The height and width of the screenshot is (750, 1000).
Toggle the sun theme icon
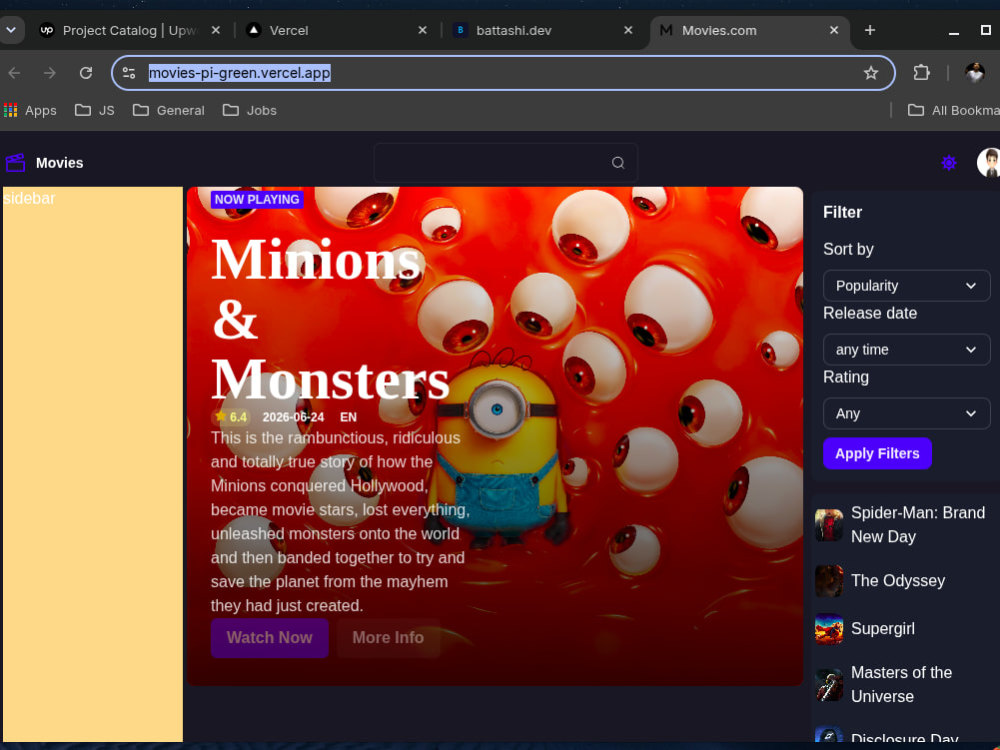point(948,163)
